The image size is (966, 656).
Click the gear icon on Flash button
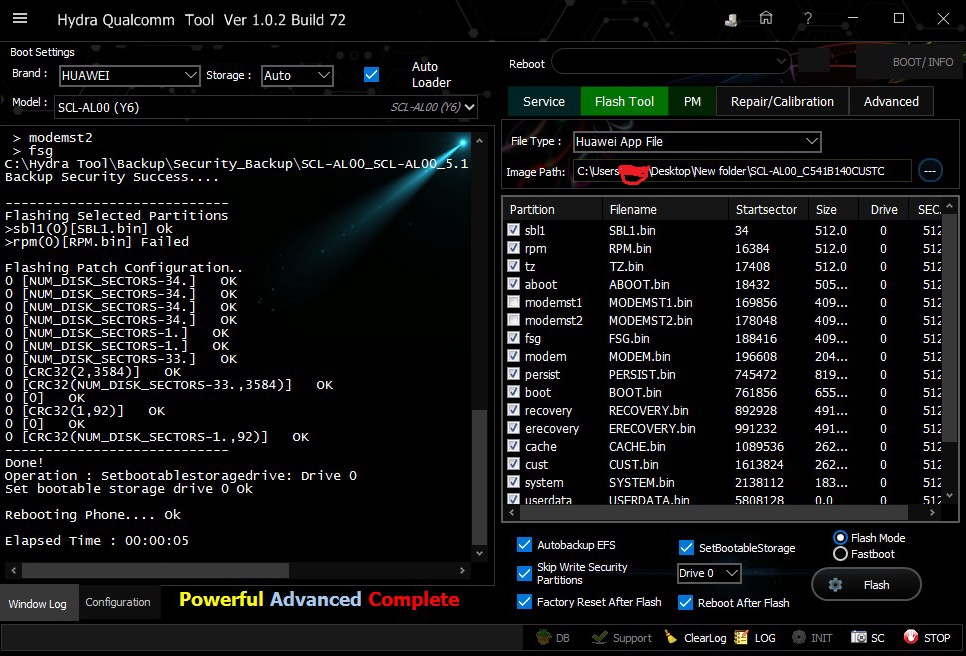click(835, 585)
